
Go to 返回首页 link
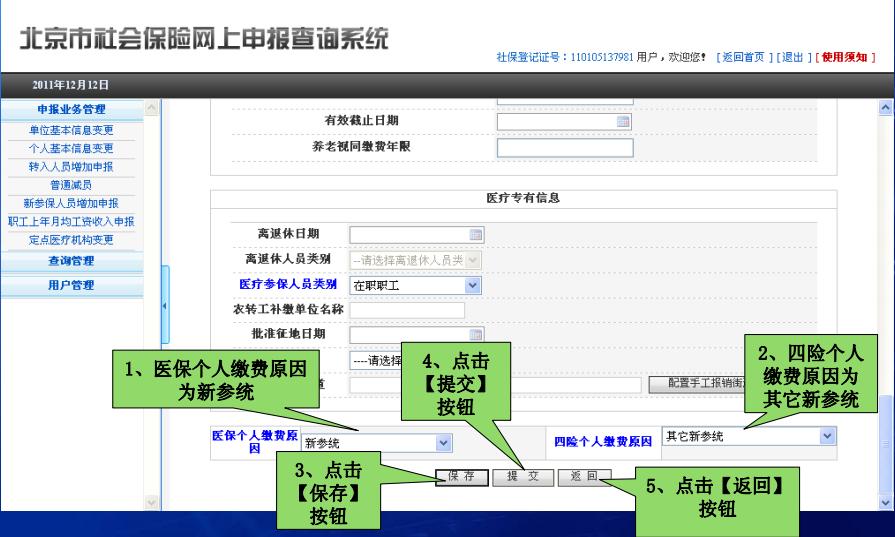click(x=743, y=57)
